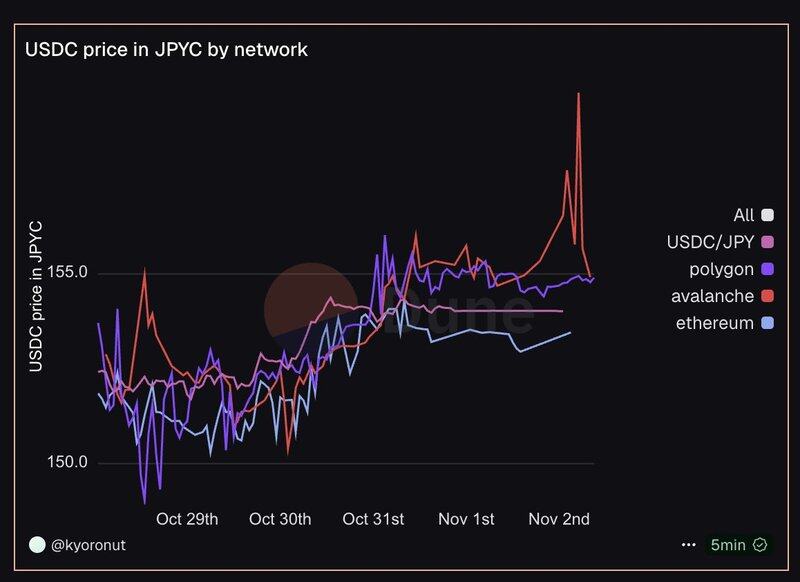Click the Oct 31st x-axis label
The height and width of the screenshot is (582, 800).
[373, 519]
